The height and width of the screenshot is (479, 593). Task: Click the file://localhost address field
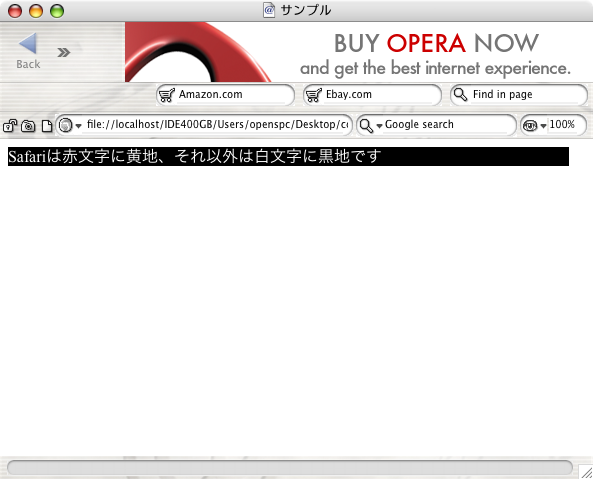click(x=217, y=124)
